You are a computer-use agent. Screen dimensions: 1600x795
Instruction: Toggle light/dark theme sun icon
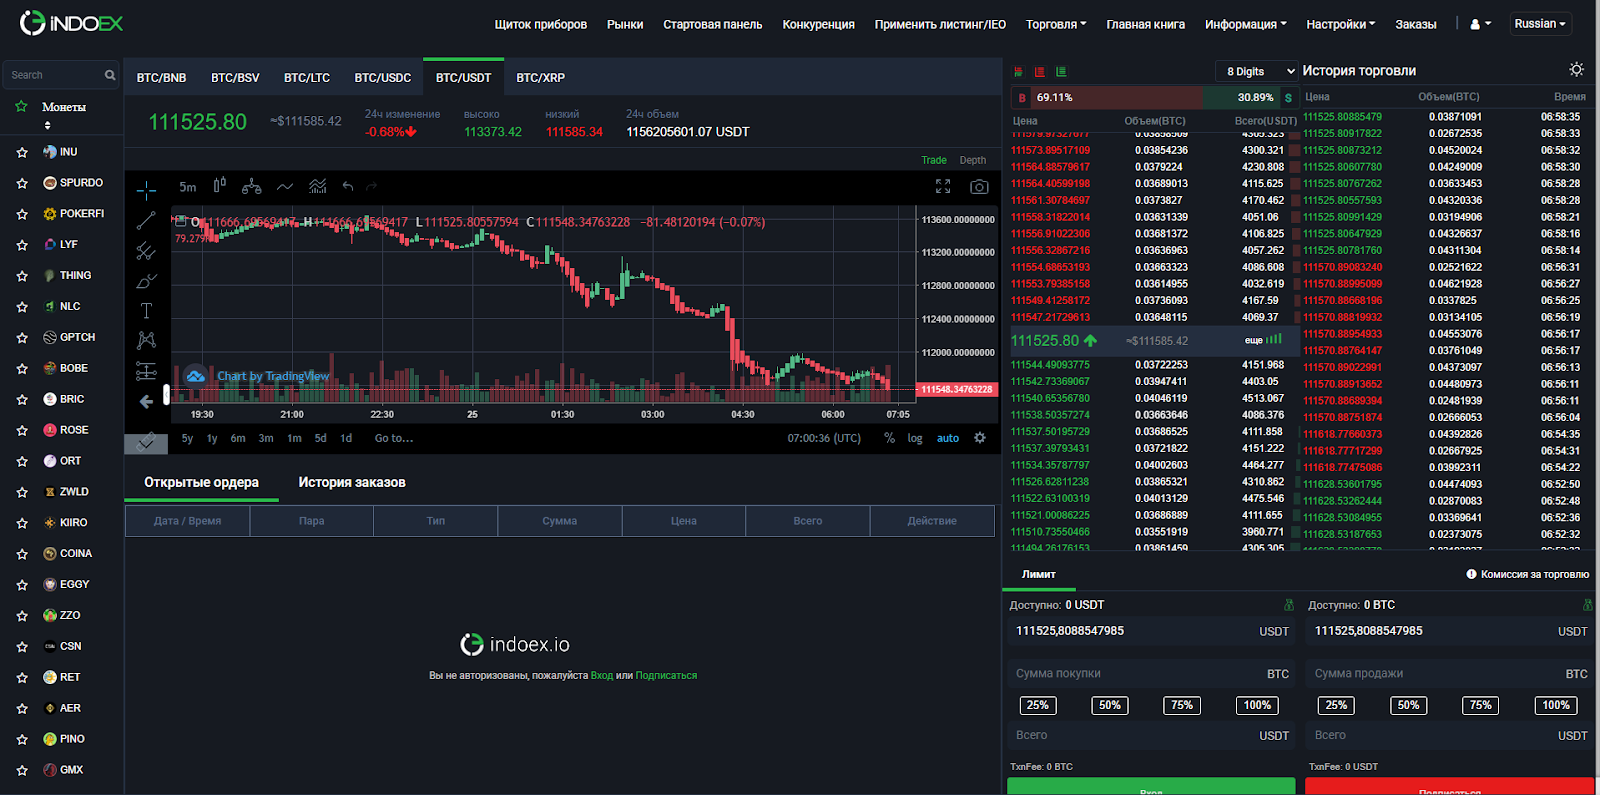coord(1576,70)
